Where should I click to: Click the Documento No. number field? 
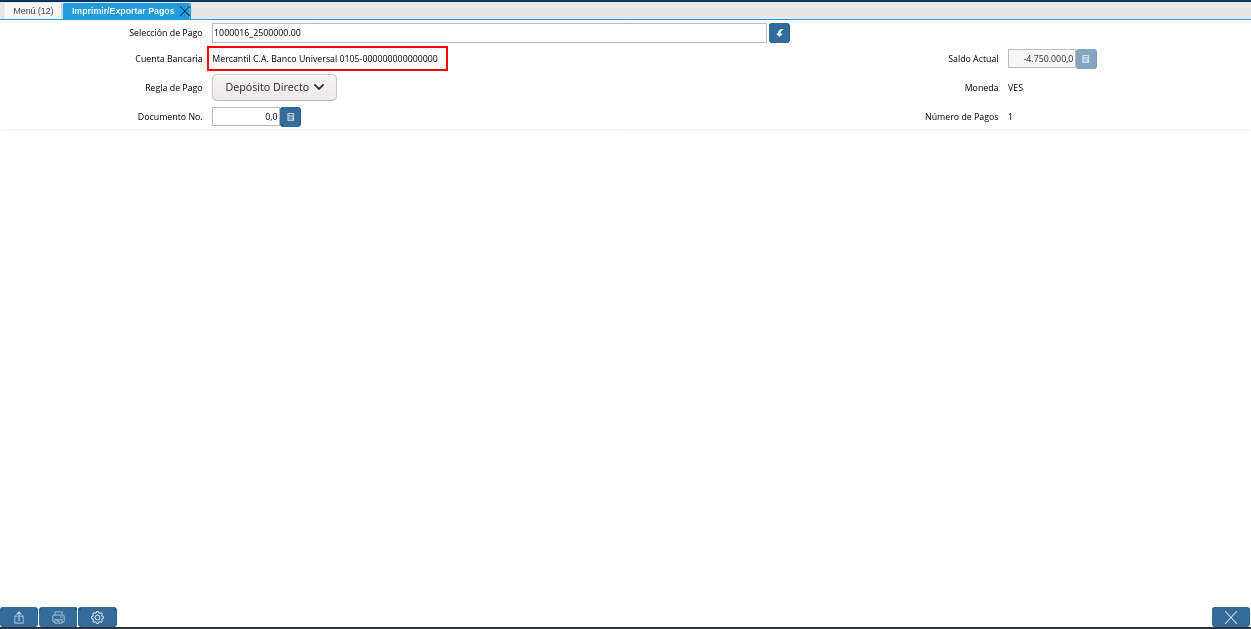[245, 117]
